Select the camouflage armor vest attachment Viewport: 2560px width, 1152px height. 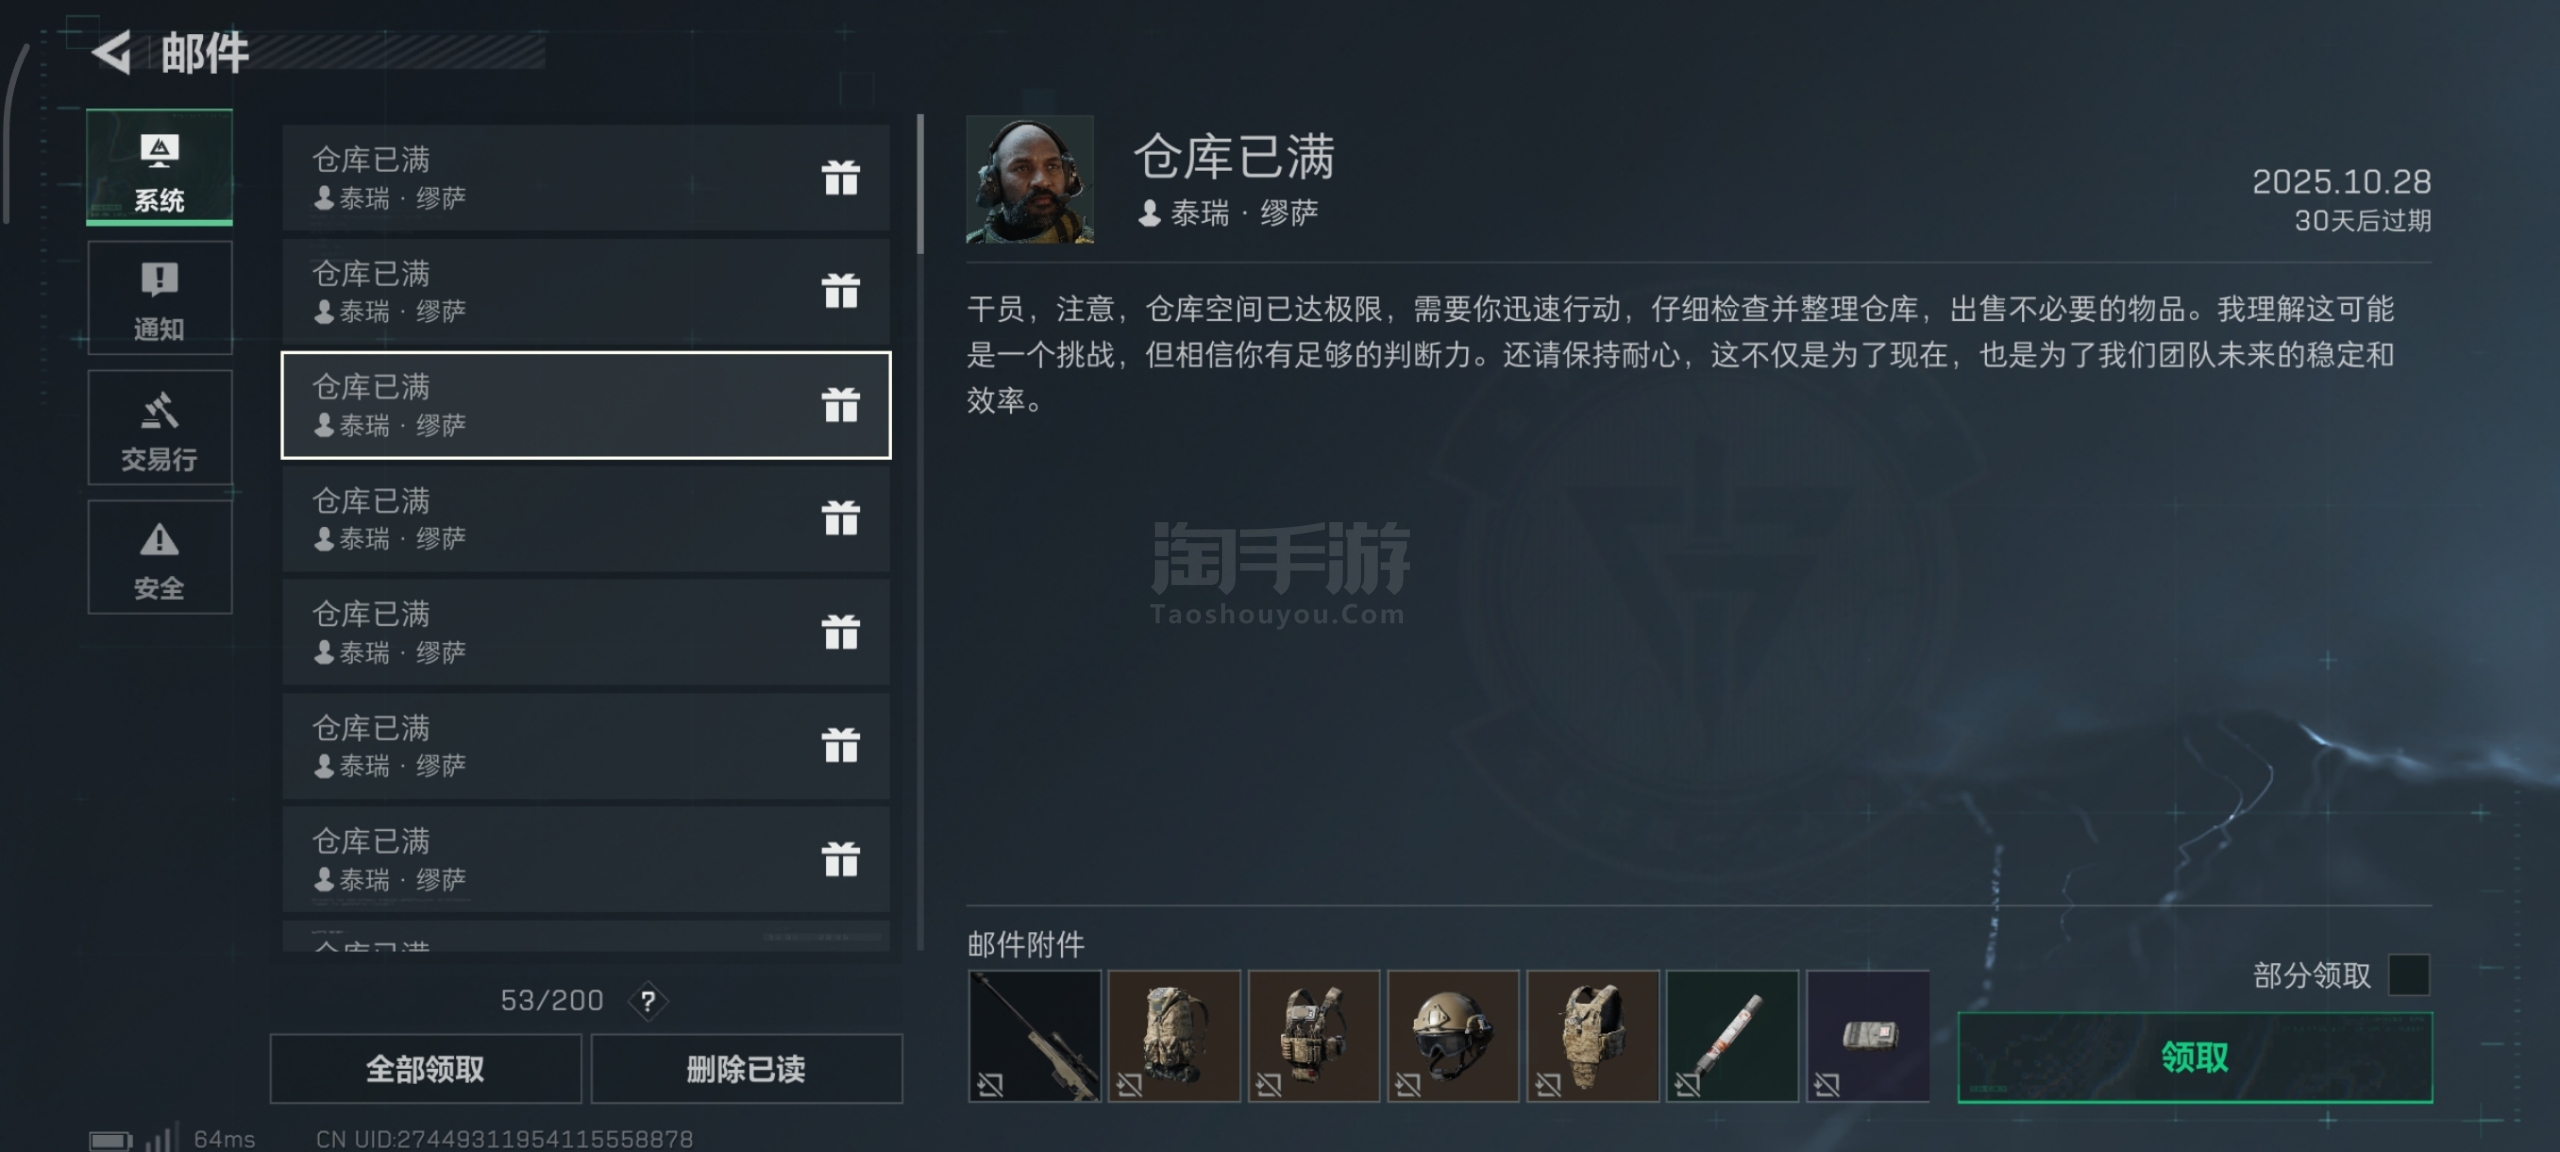1593,1036
